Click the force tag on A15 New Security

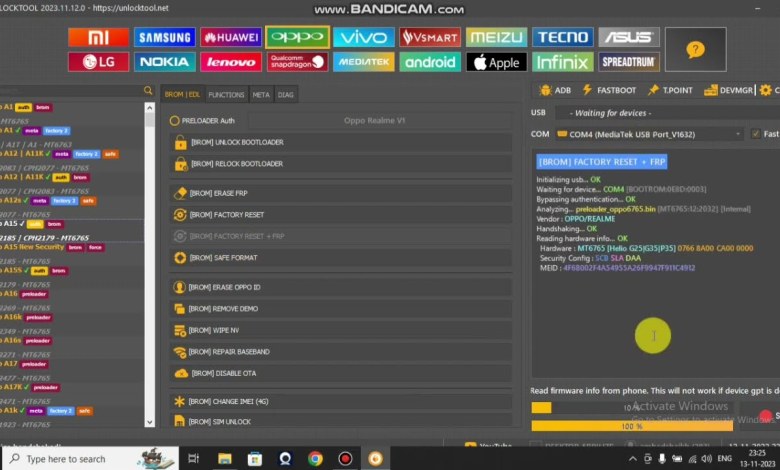(95, 248)
